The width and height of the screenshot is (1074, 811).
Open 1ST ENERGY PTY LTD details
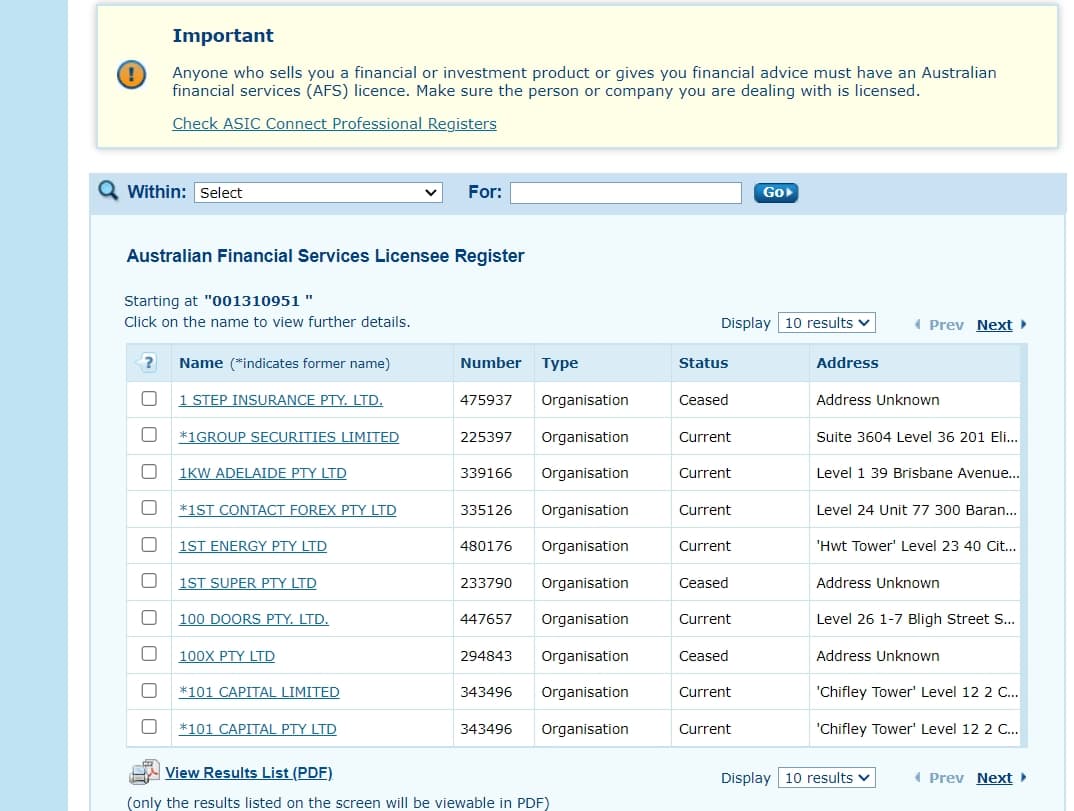tap(253, 547)
